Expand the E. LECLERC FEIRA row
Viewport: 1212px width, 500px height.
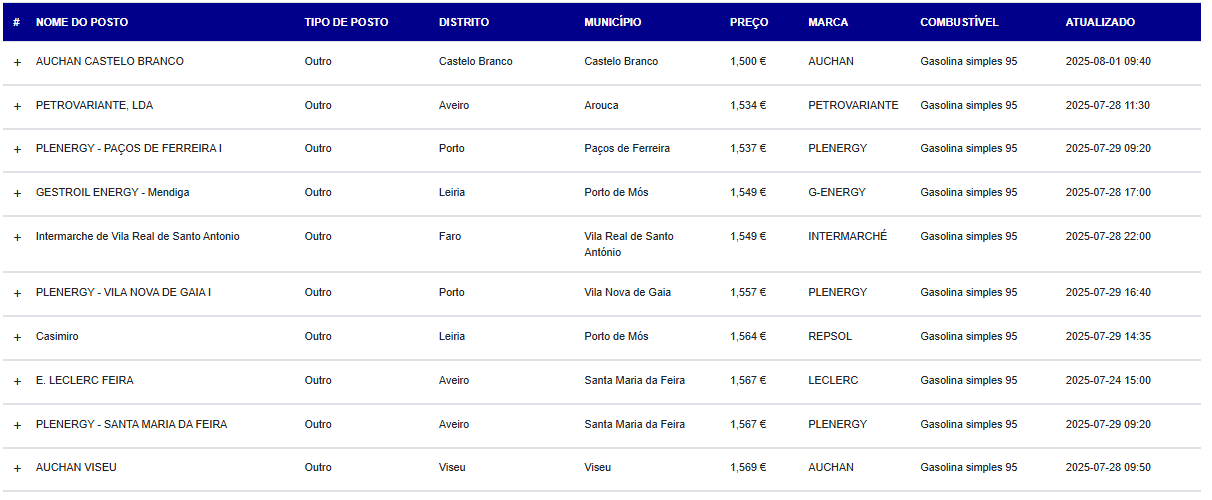point(16,381)
